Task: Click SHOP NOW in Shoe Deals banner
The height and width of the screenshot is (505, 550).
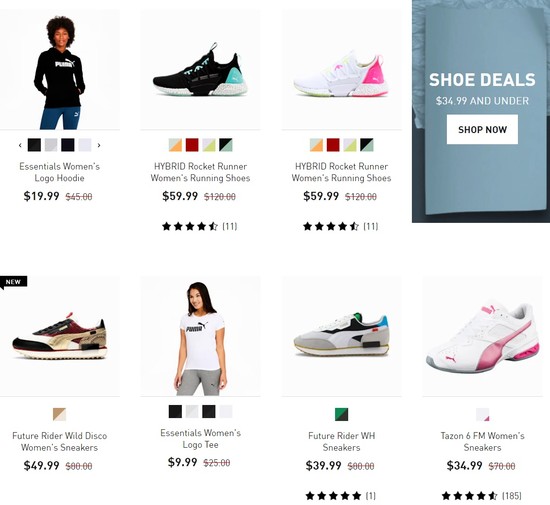Action: (482, 129)
